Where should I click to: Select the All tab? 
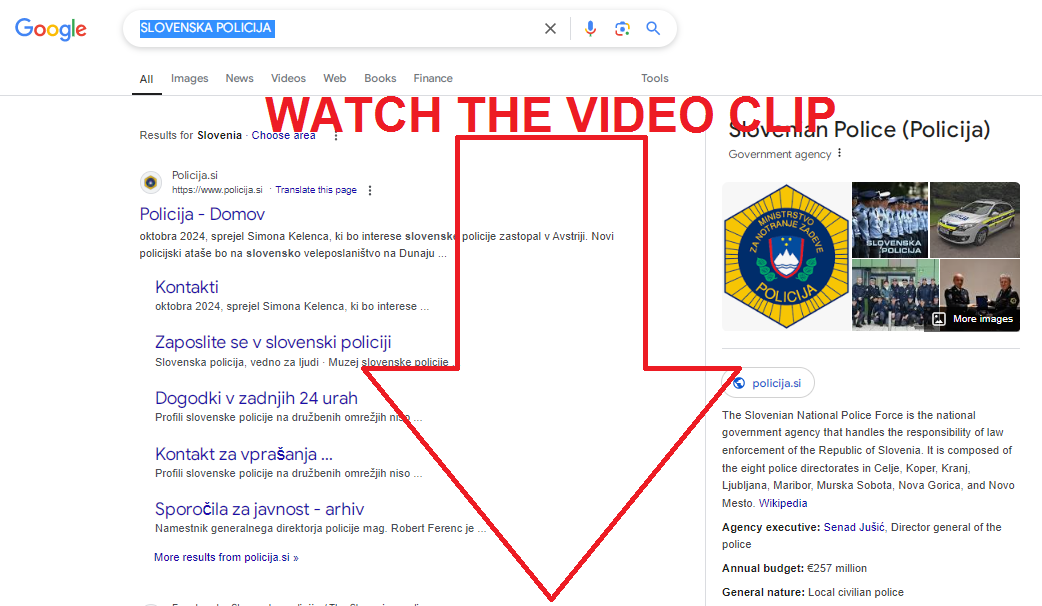coord(146,78)
